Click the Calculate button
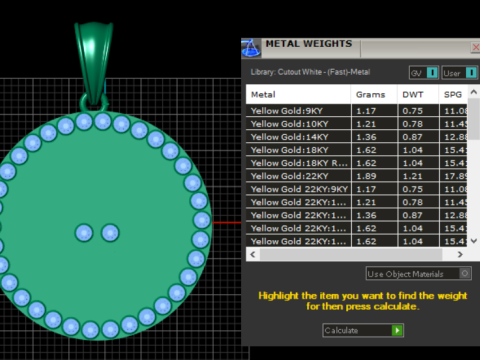The image size is (480, 360). click(x=363, y=330)
